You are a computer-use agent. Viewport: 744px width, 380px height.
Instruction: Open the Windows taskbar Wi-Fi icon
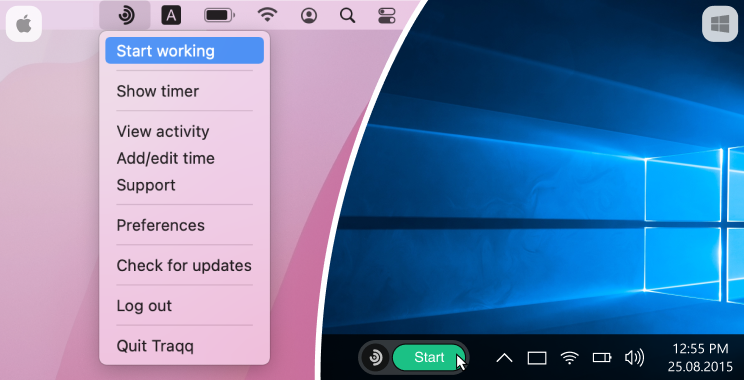(x=569, y=358)
